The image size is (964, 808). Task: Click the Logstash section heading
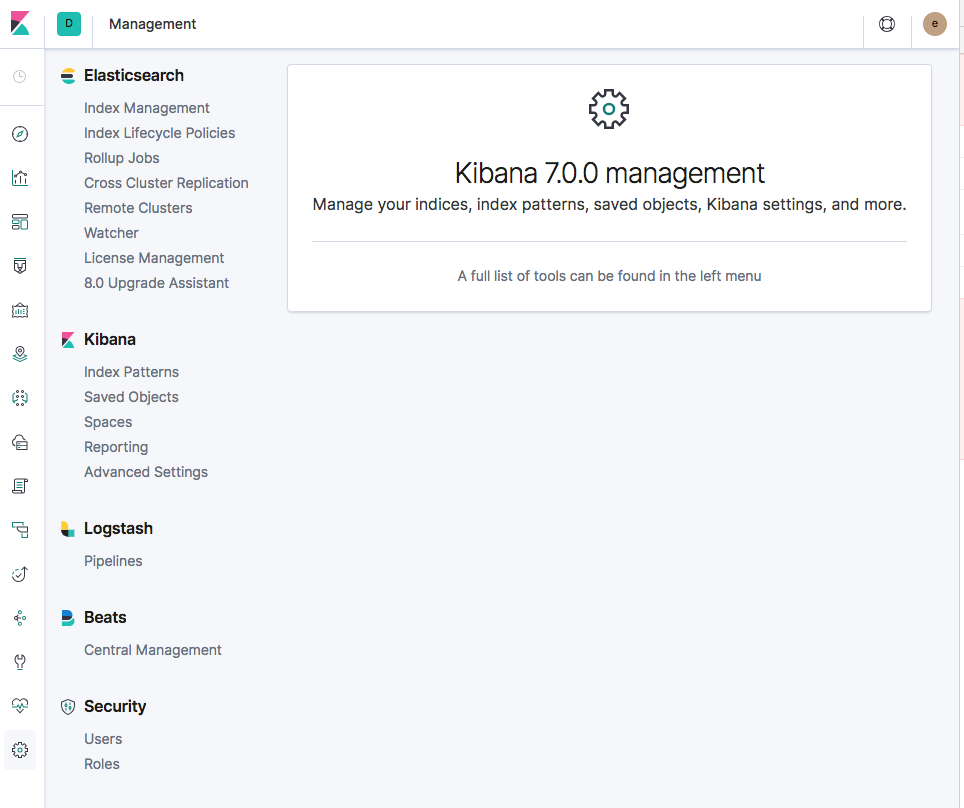coord(119,529)
